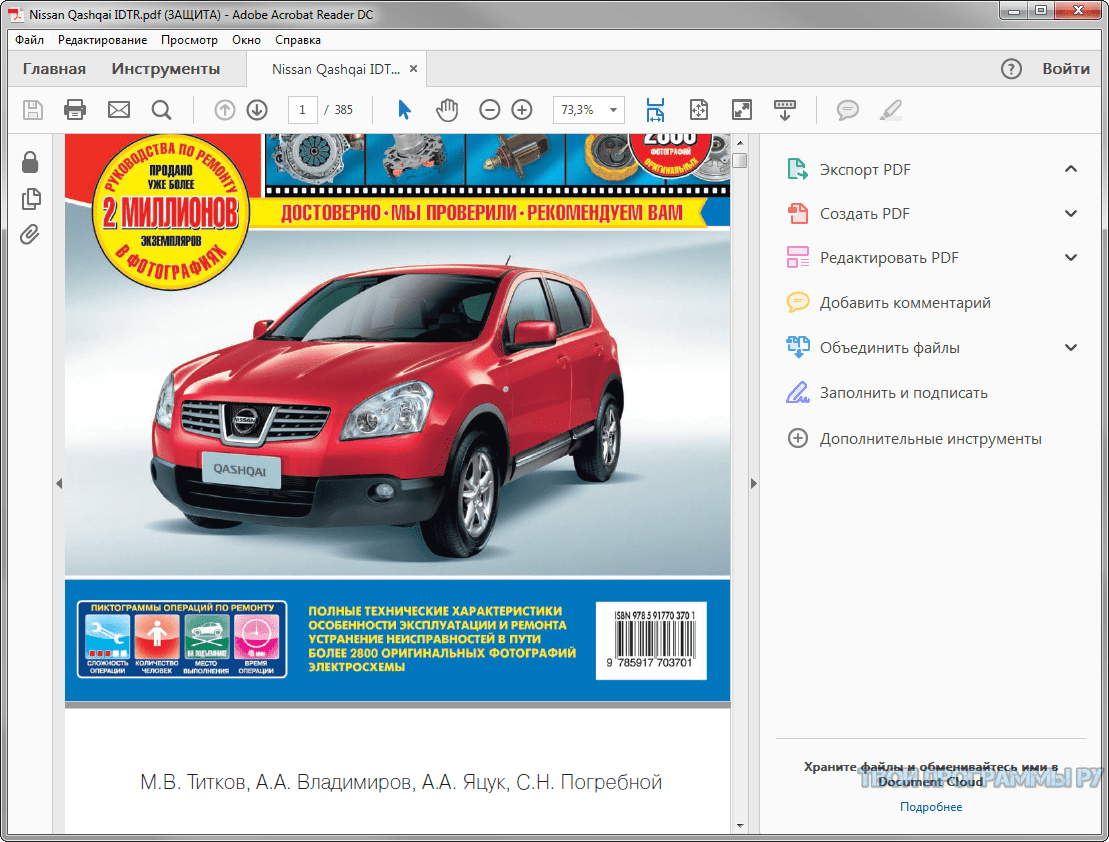The width and height of the screenshot is (1109, 842).
Task: Zoom out with the minus icon
Action: coord(489,110)
